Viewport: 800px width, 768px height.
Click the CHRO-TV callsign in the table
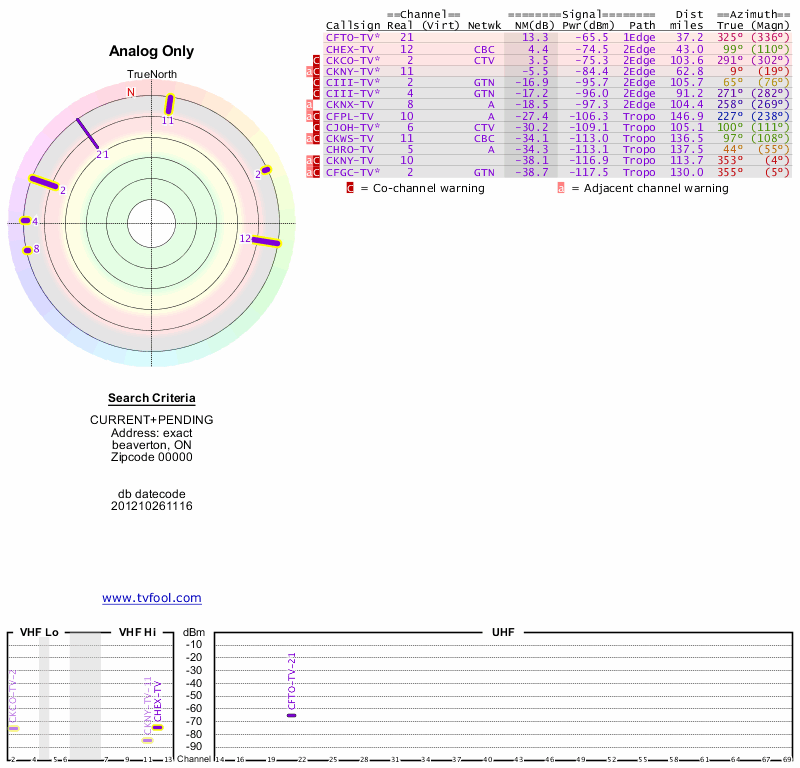click(x=349, y=149)
